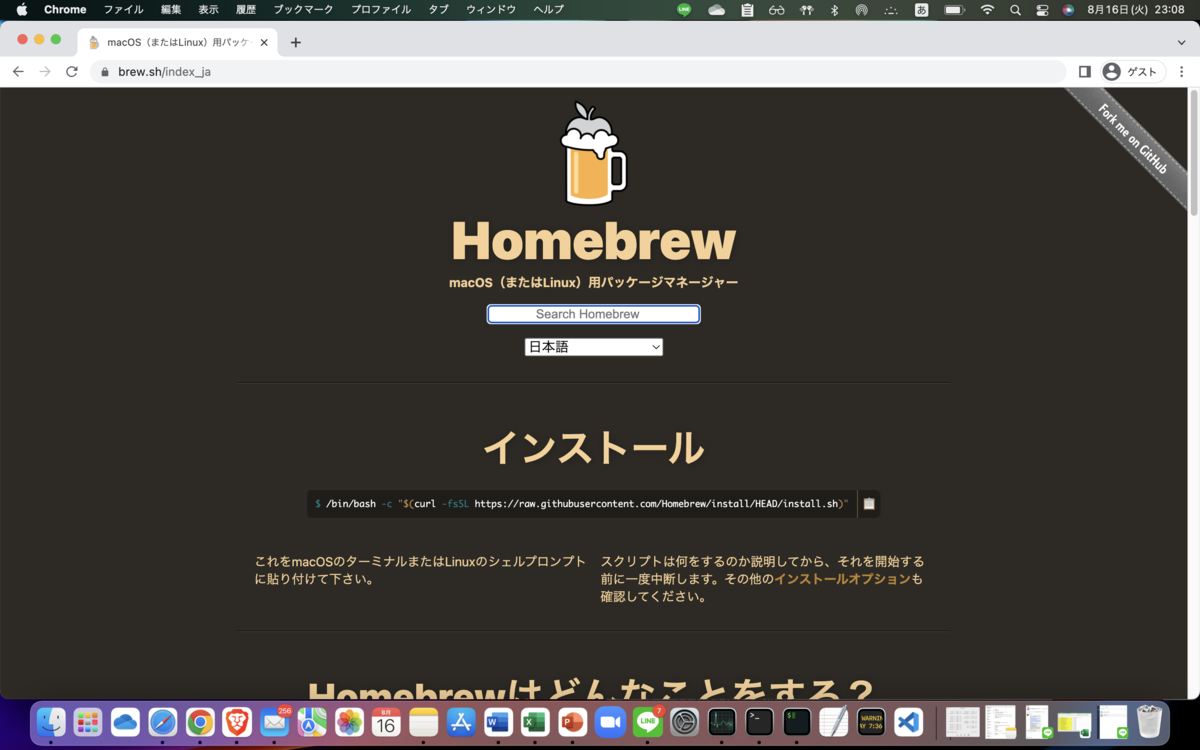
Task: Open Spotlight search magnifier
Action: (x=1015, y=10)
